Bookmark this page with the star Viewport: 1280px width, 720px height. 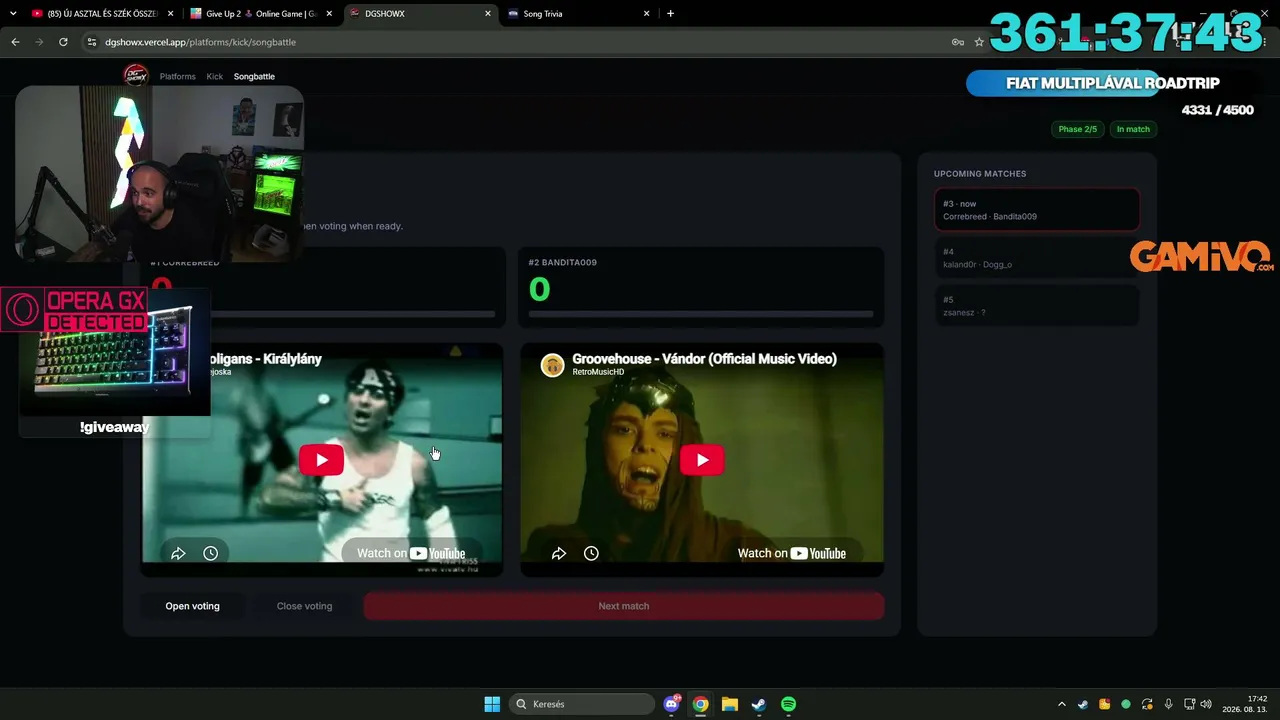(979, 42)
